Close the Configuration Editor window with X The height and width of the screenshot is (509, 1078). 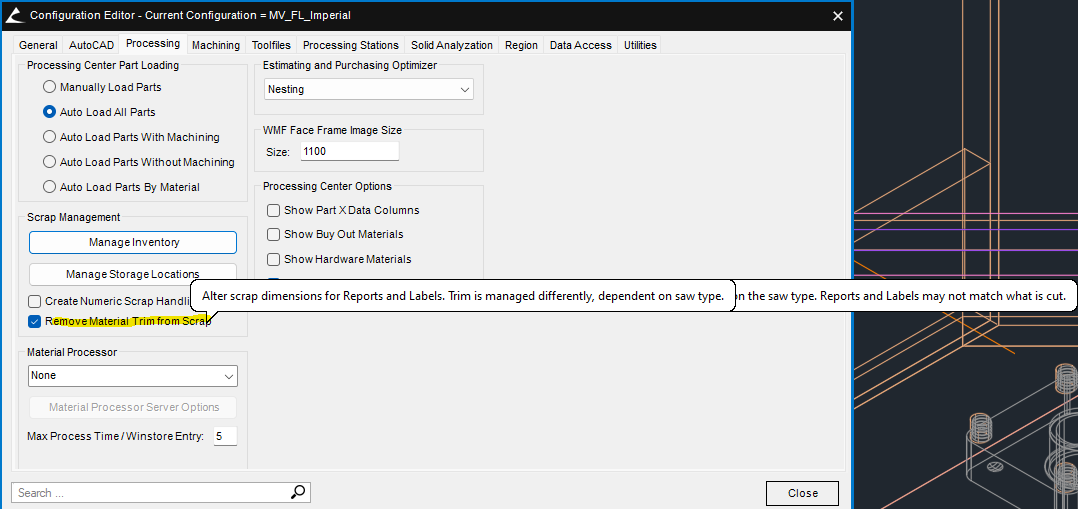(838, 15)
